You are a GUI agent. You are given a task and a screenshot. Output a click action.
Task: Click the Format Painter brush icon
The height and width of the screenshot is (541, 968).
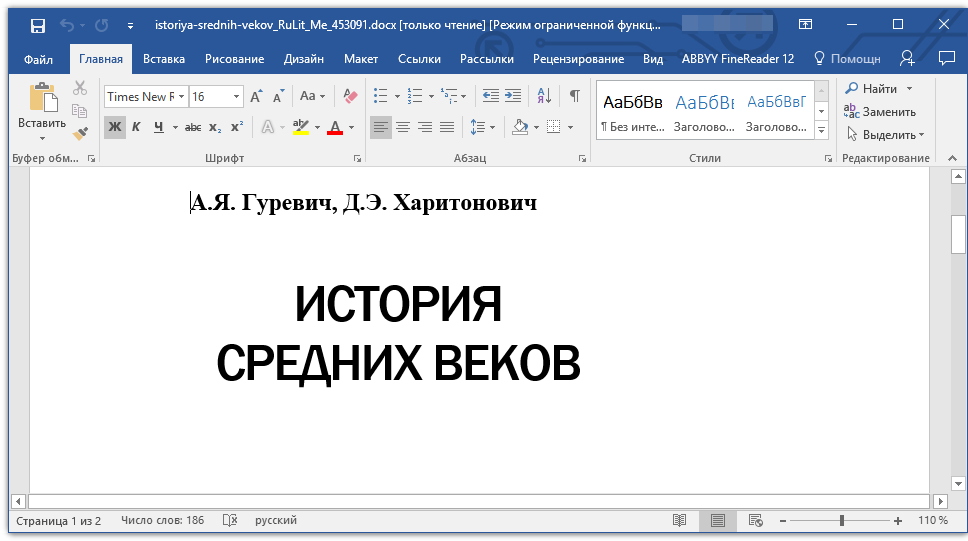coord(80,133)
